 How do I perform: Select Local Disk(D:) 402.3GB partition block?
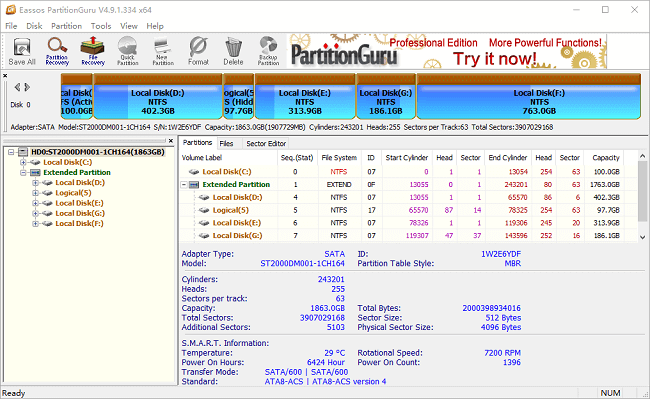(x=158, y=97)
